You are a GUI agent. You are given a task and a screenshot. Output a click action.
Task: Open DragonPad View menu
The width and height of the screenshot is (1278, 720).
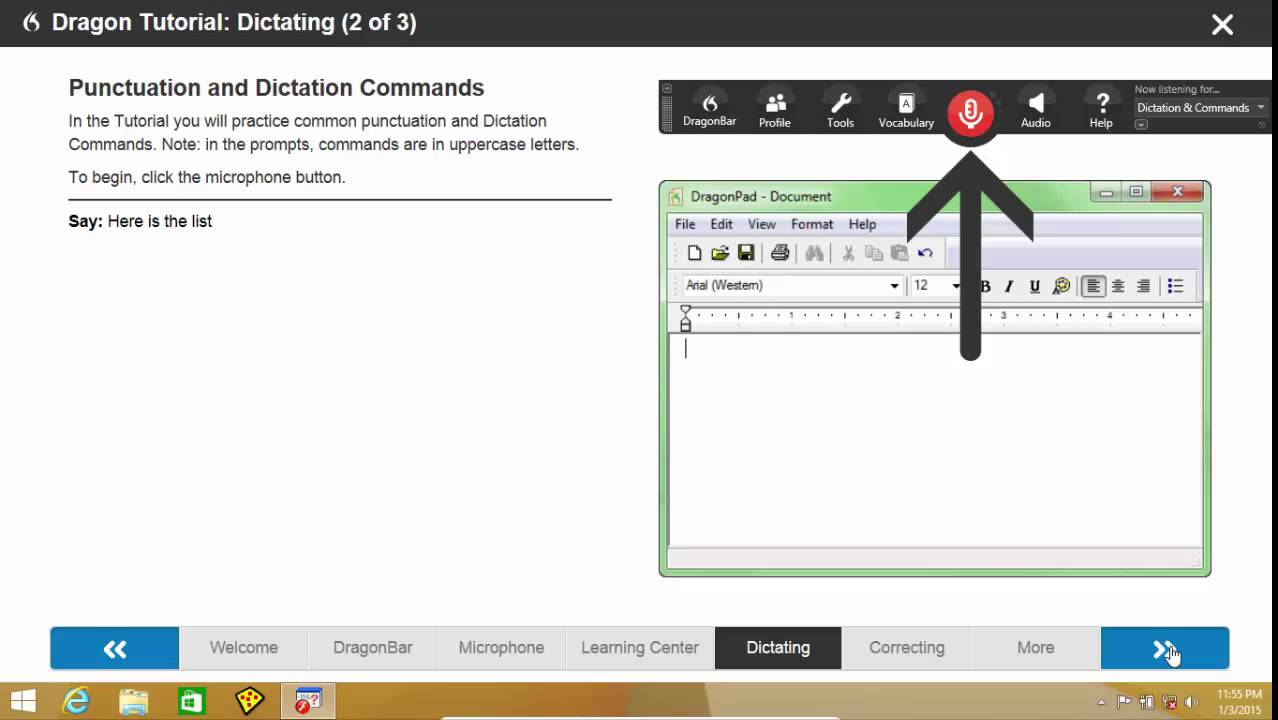(x=762, y=224)
